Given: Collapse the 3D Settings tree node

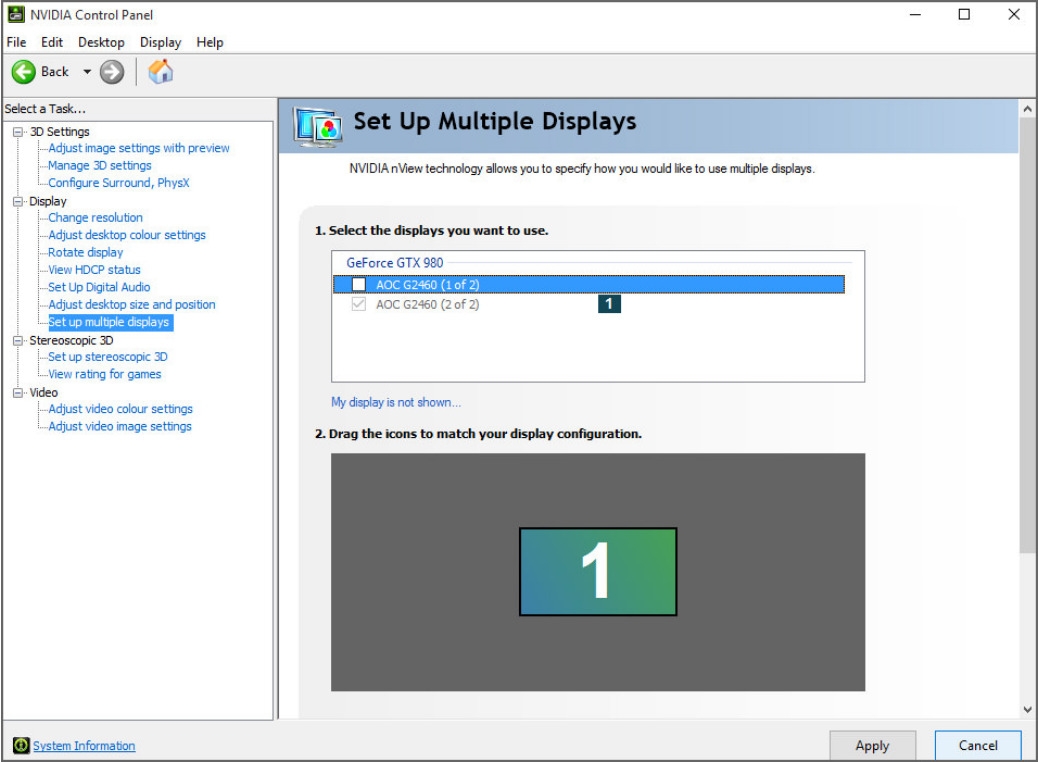Looking at the screenshot, I should tap(18, 132).
